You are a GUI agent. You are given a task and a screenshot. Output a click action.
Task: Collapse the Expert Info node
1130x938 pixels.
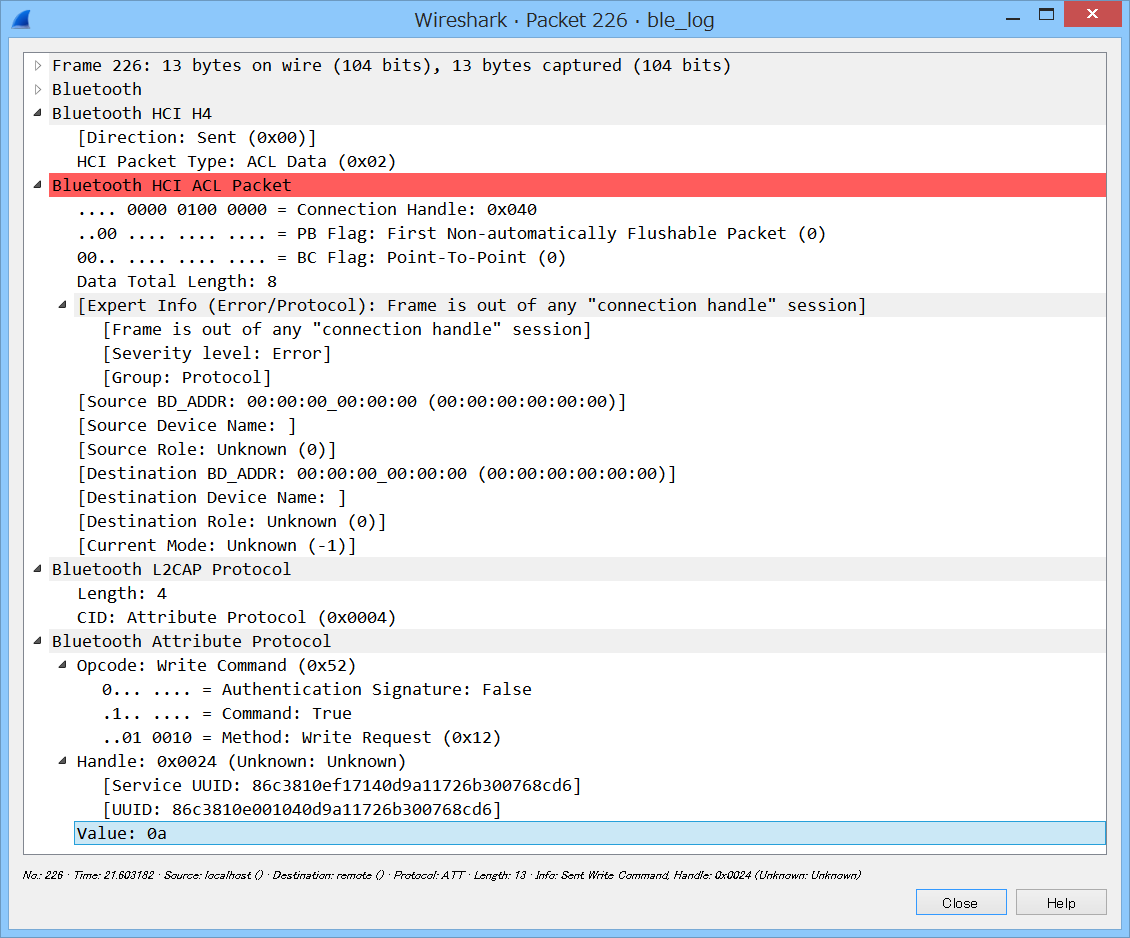tap(63, 305)
